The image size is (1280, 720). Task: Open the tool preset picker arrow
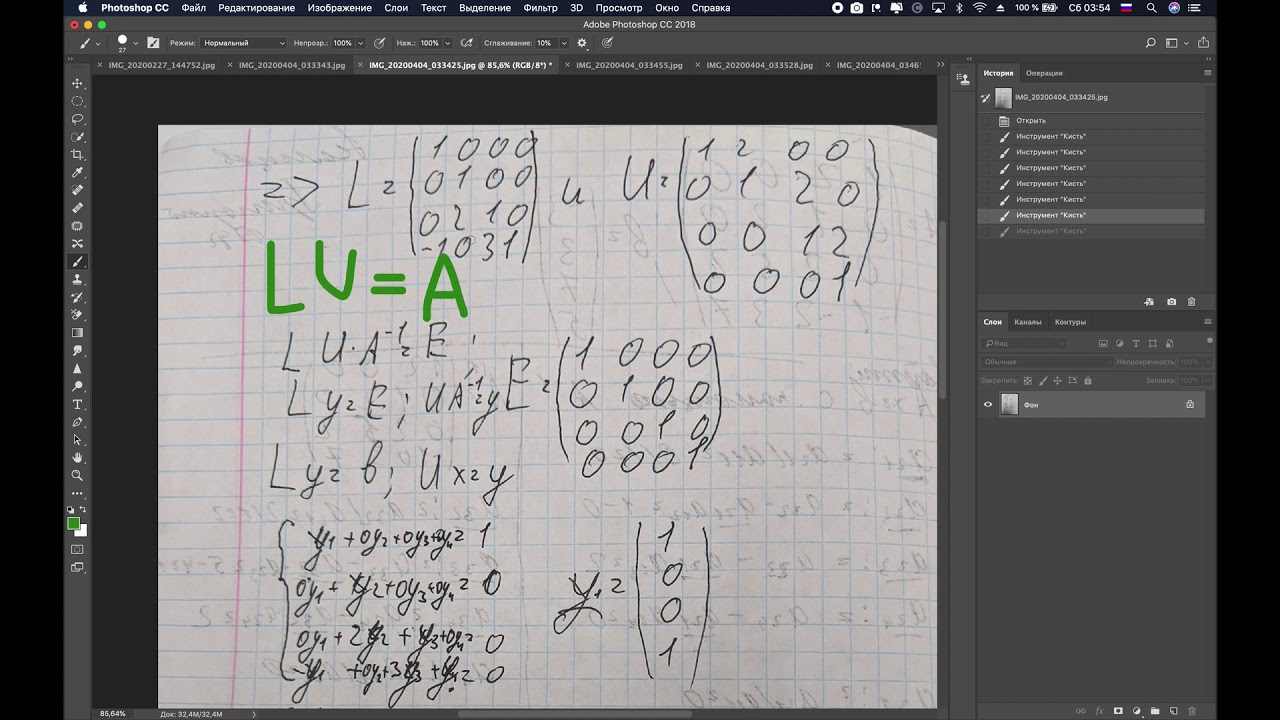pos(98,43)
